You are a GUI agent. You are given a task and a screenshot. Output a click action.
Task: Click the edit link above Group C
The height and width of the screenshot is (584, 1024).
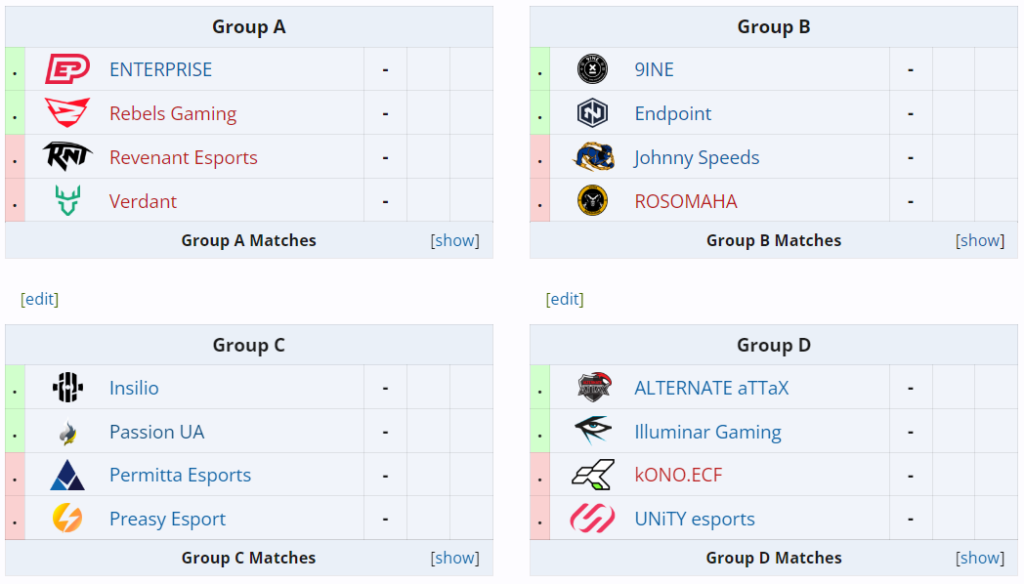[40, 299]
